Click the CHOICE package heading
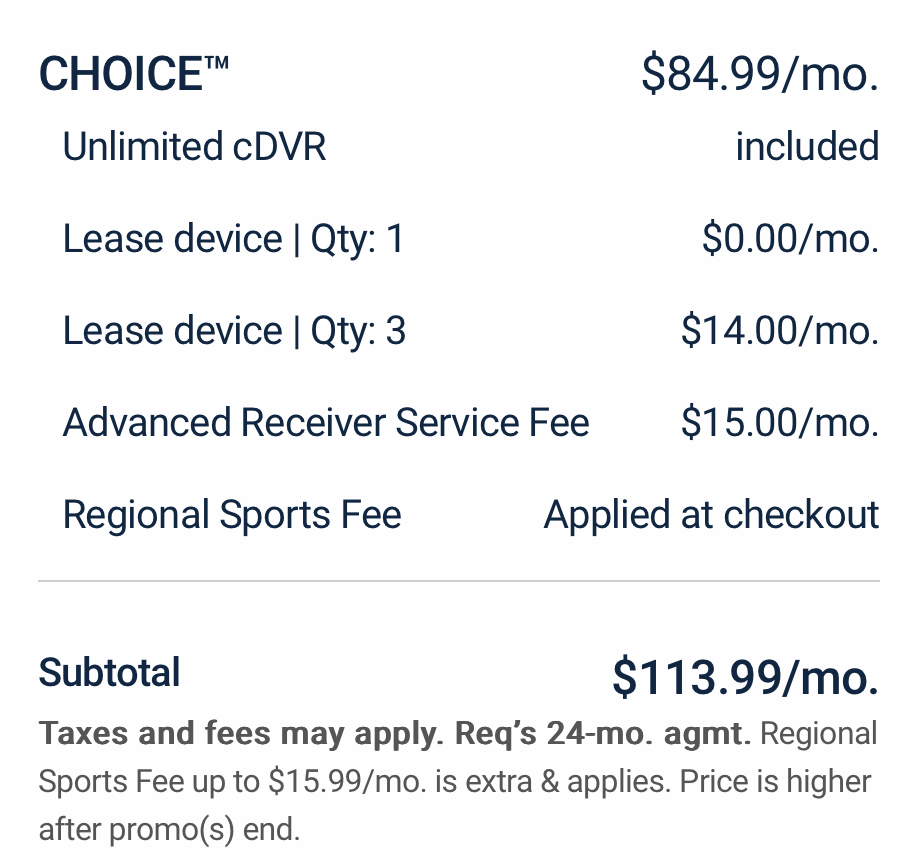 133,75
